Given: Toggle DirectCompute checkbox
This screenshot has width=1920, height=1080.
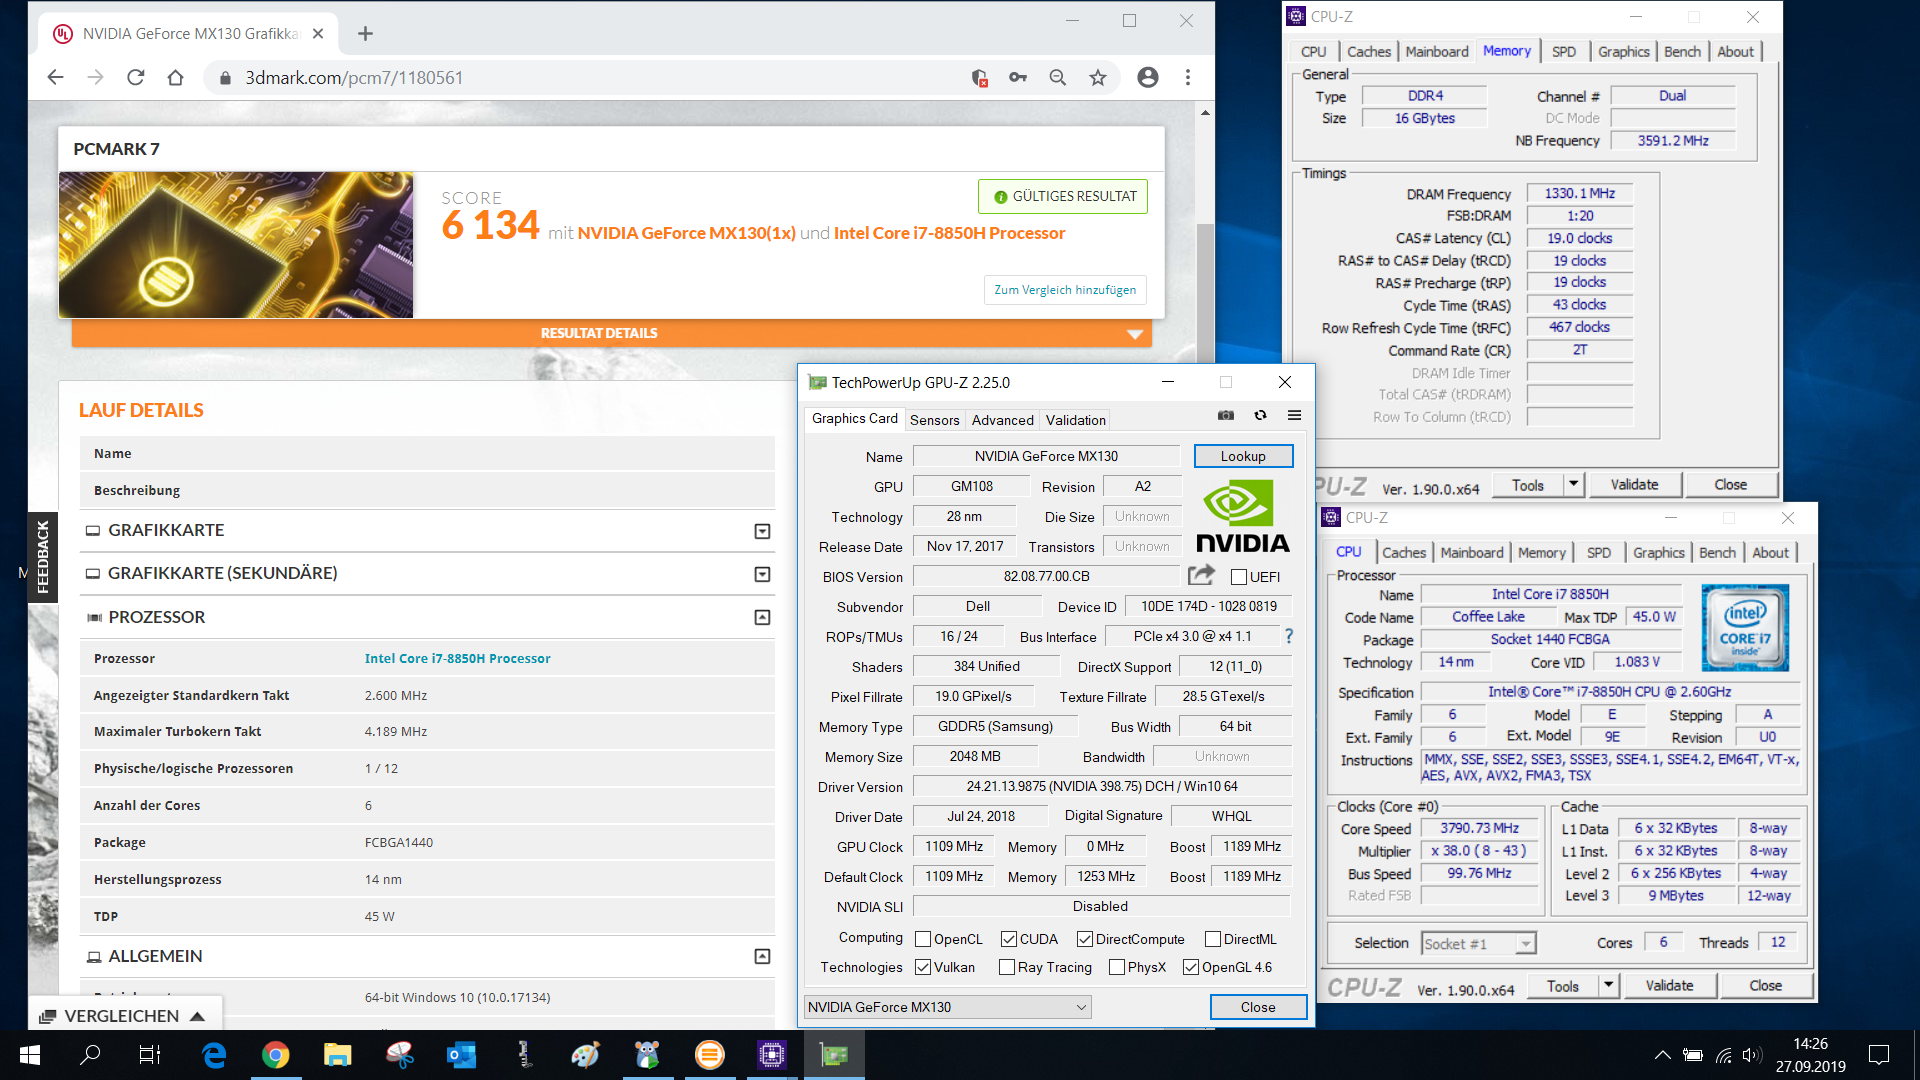Looking at the screenshot, I should pos(1084,939).
